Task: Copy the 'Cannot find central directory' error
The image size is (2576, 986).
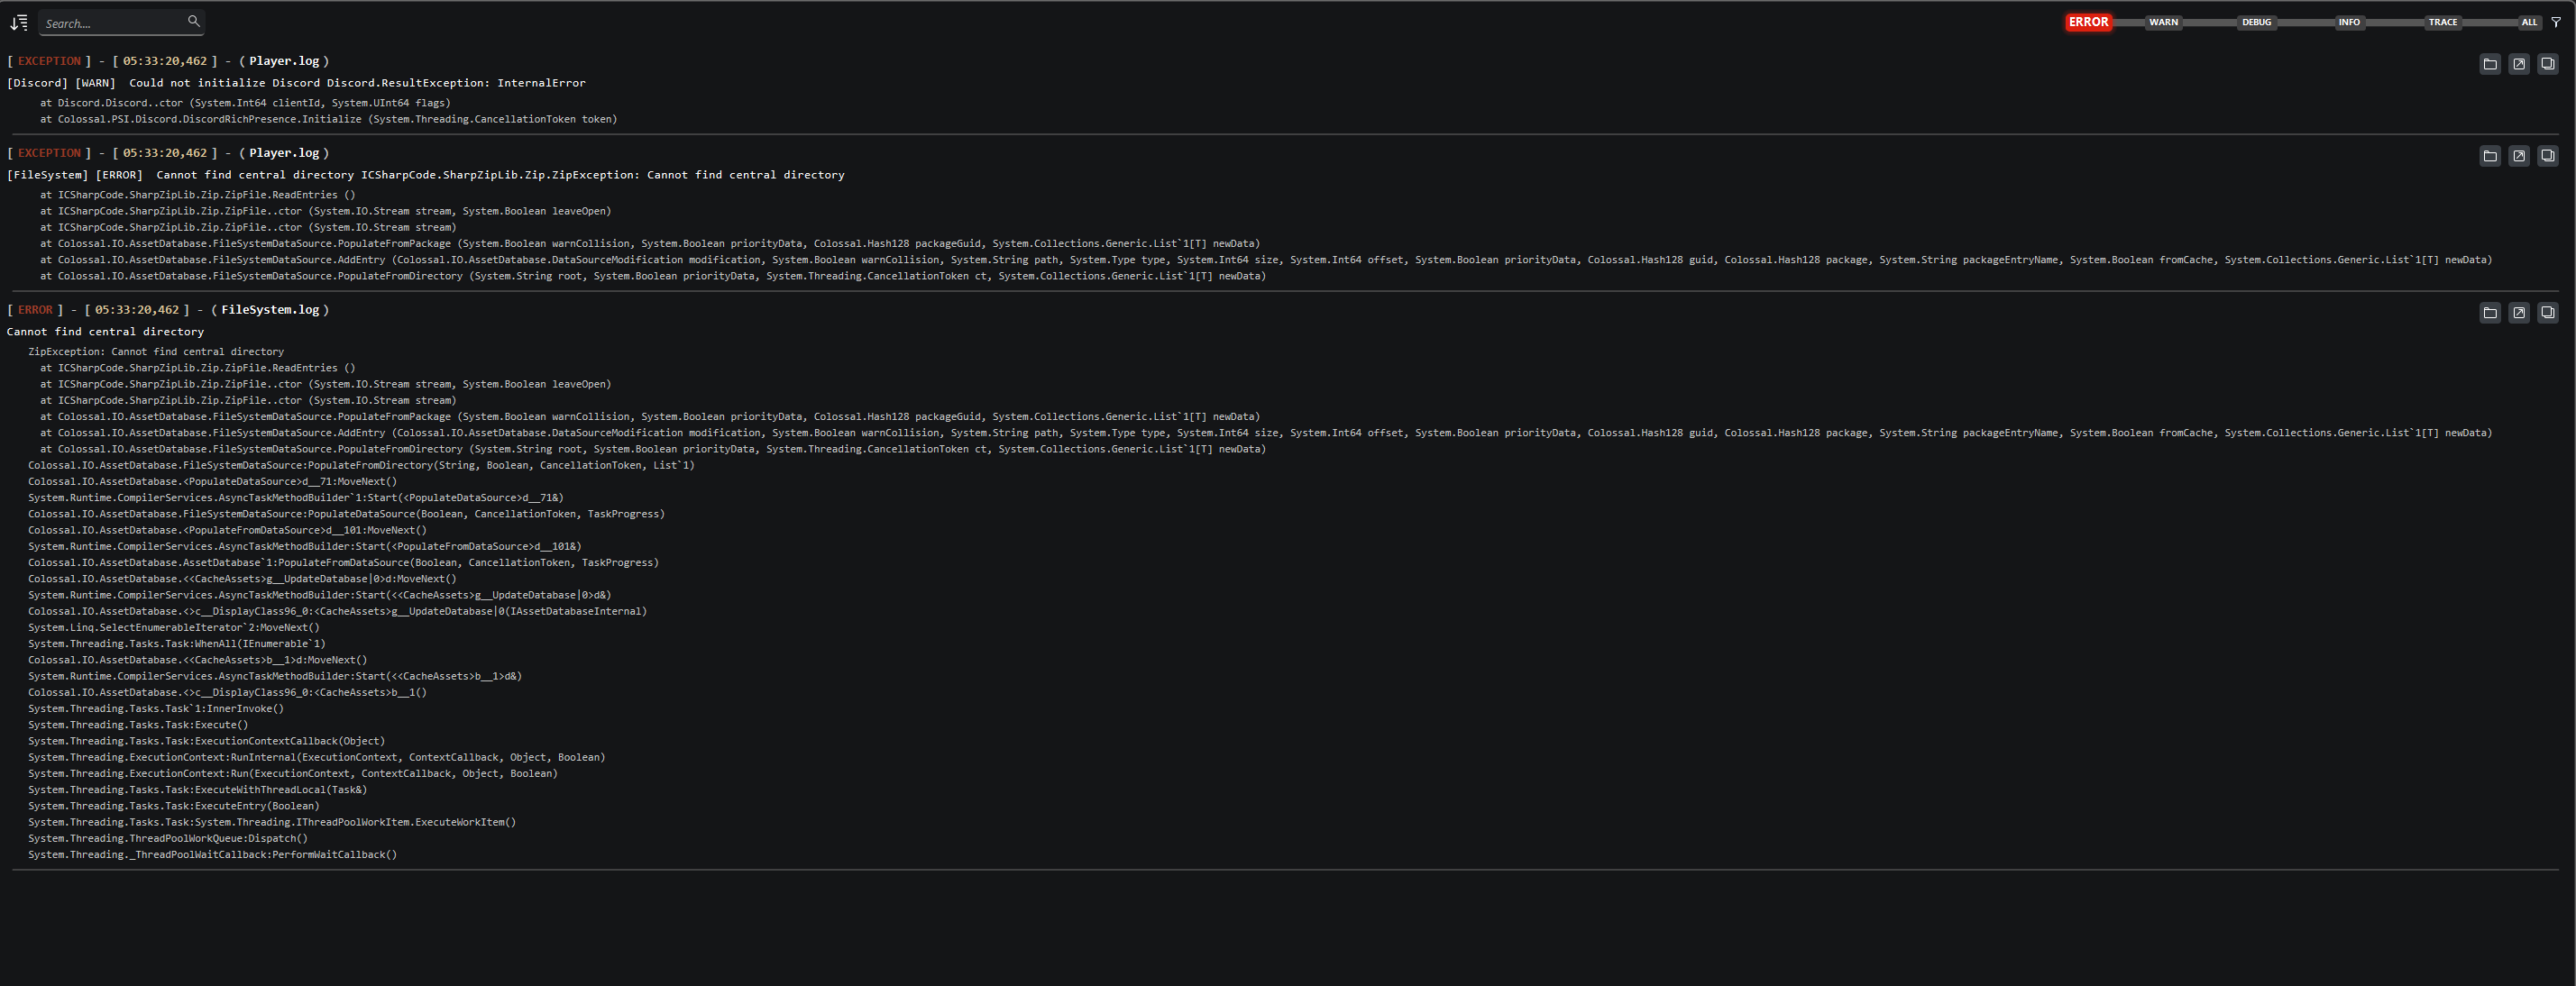Action: tap(2547, 312)
